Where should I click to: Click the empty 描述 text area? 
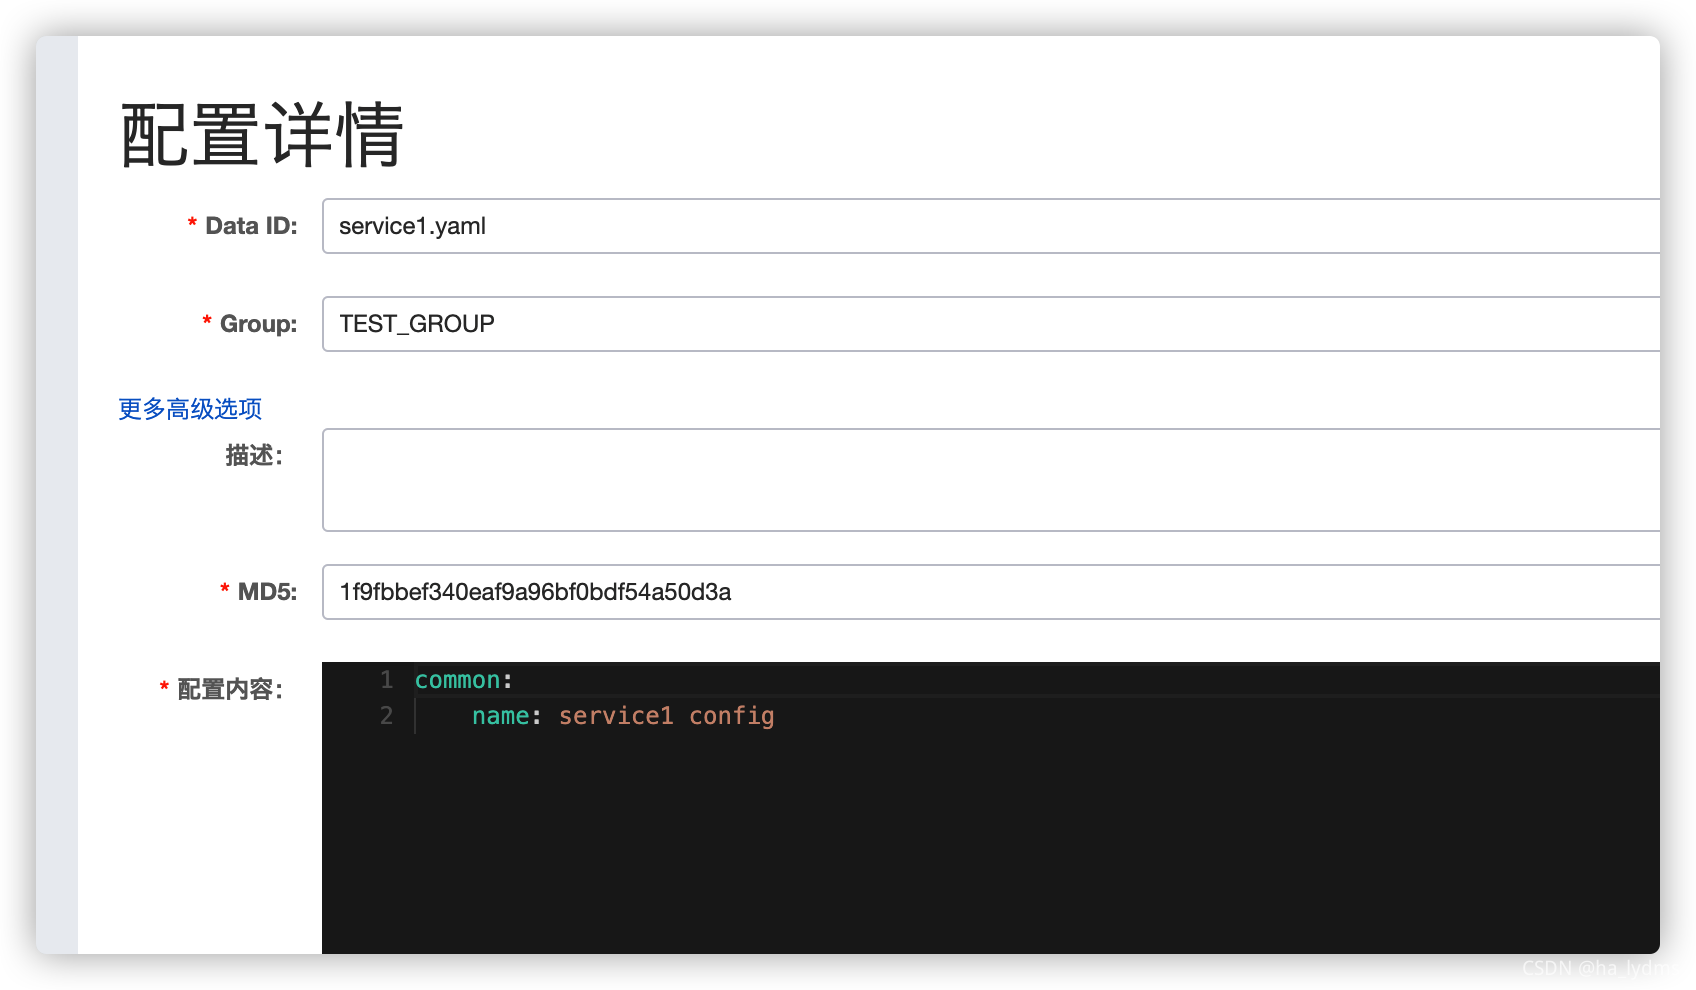pos(990,480)
